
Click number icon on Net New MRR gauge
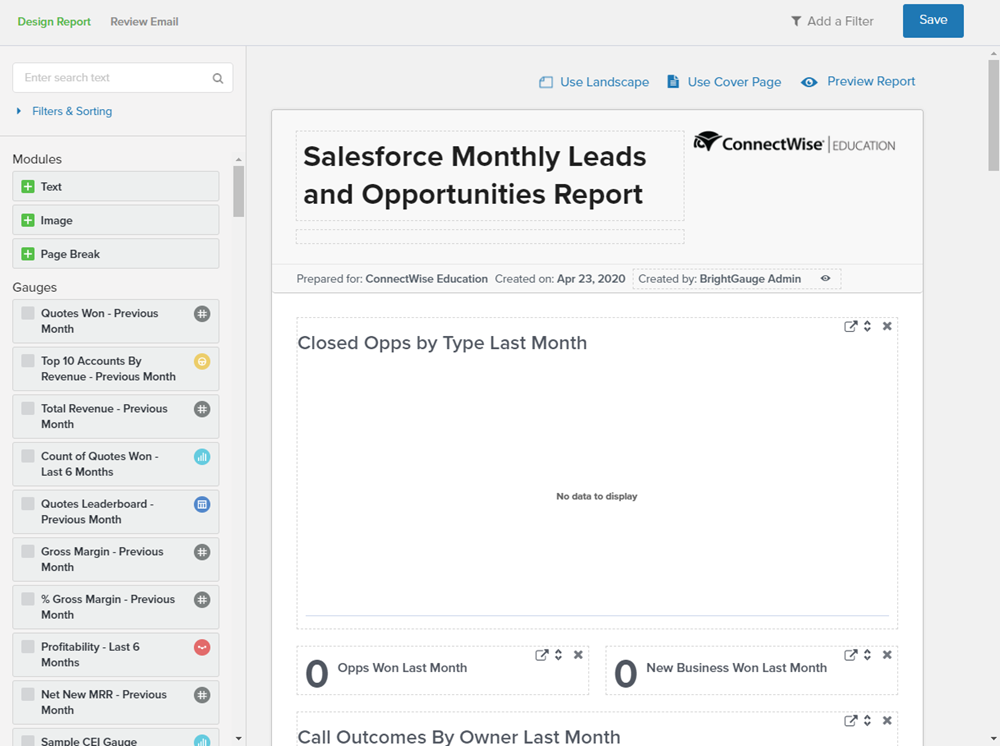[x=202, y=695]
